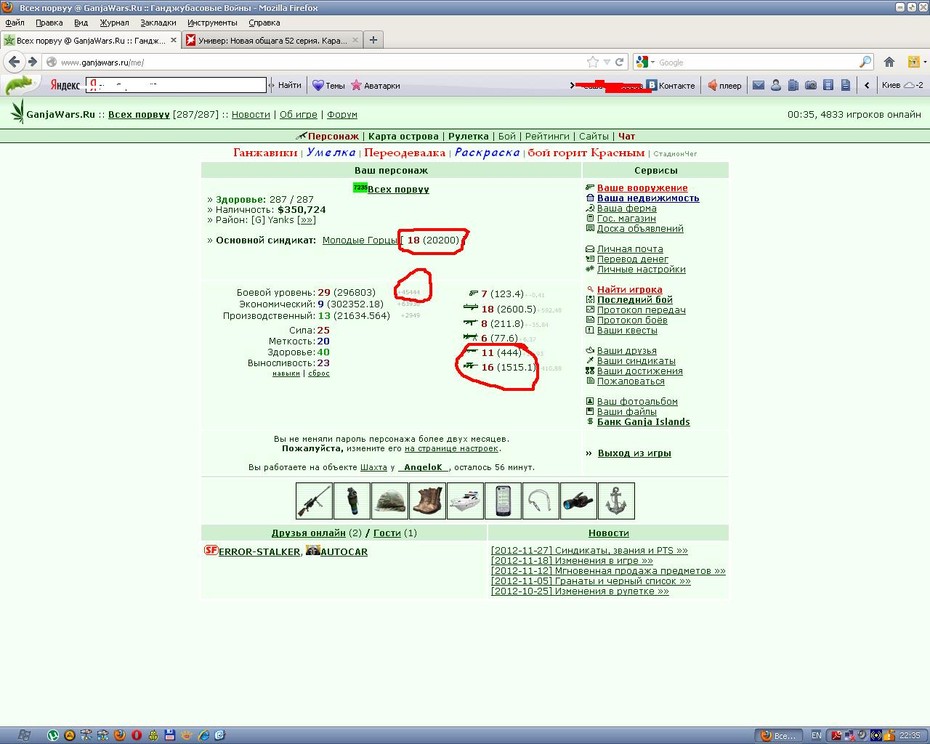Open the Чат navigation link
This screenshot has height=744, width=930.
tap(626, 136)
